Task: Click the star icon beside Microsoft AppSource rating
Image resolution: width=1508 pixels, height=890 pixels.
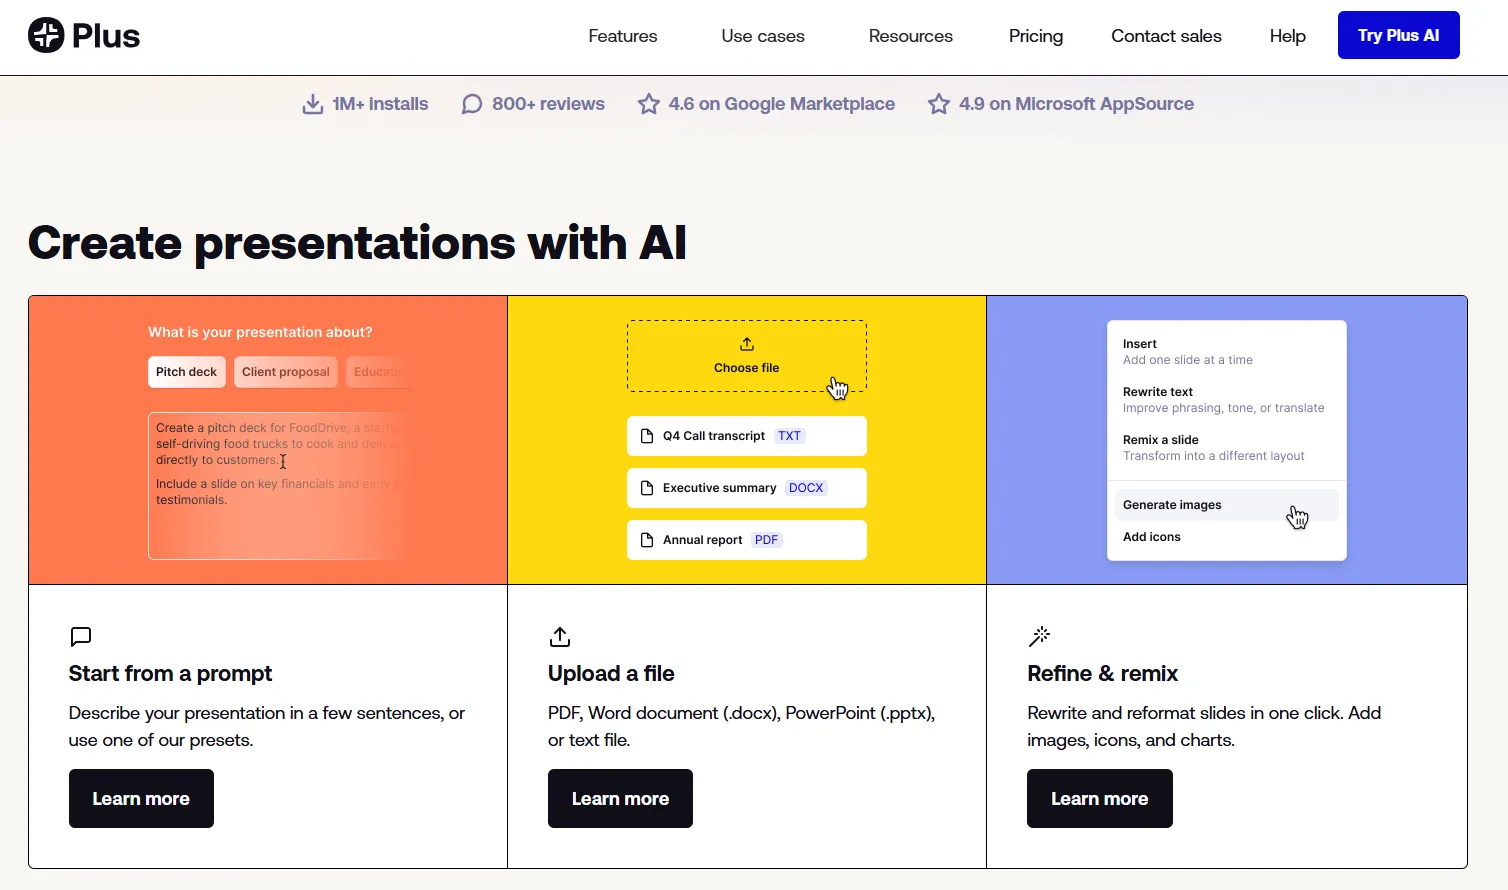Action: (939, 104)
